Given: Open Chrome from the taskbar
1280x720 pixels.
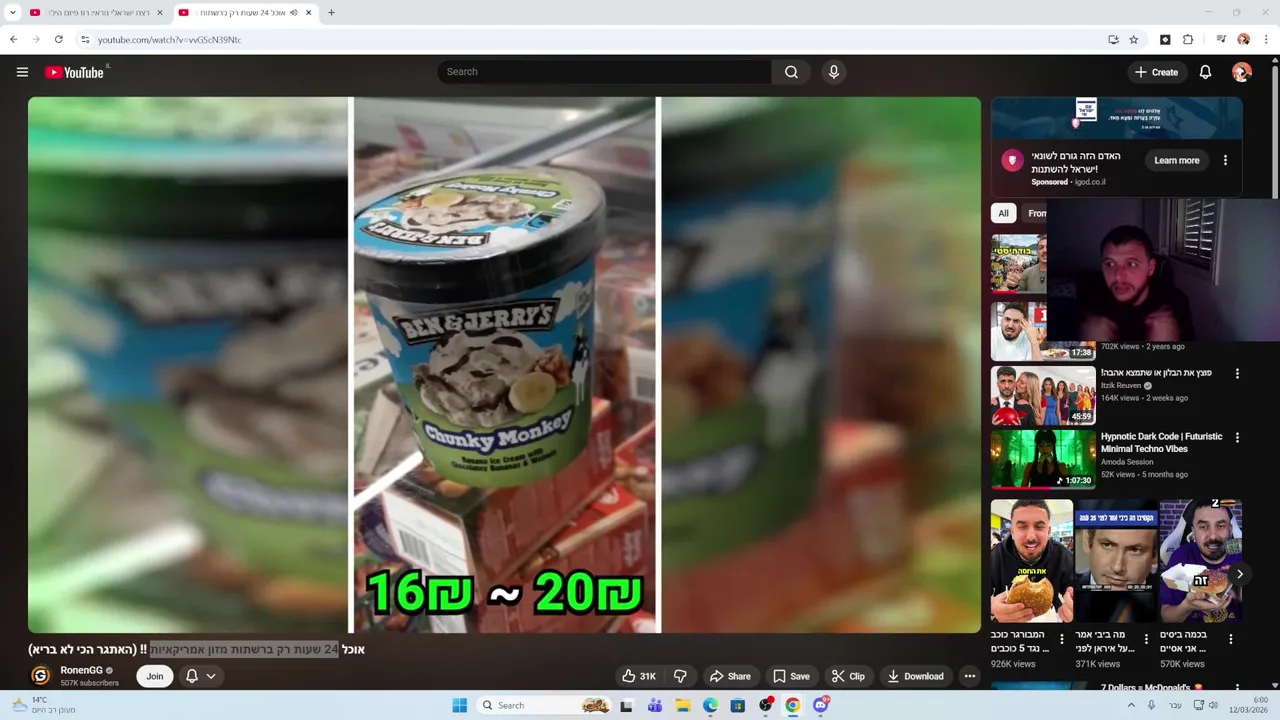Looking at the screenshot, I should 792,705.
